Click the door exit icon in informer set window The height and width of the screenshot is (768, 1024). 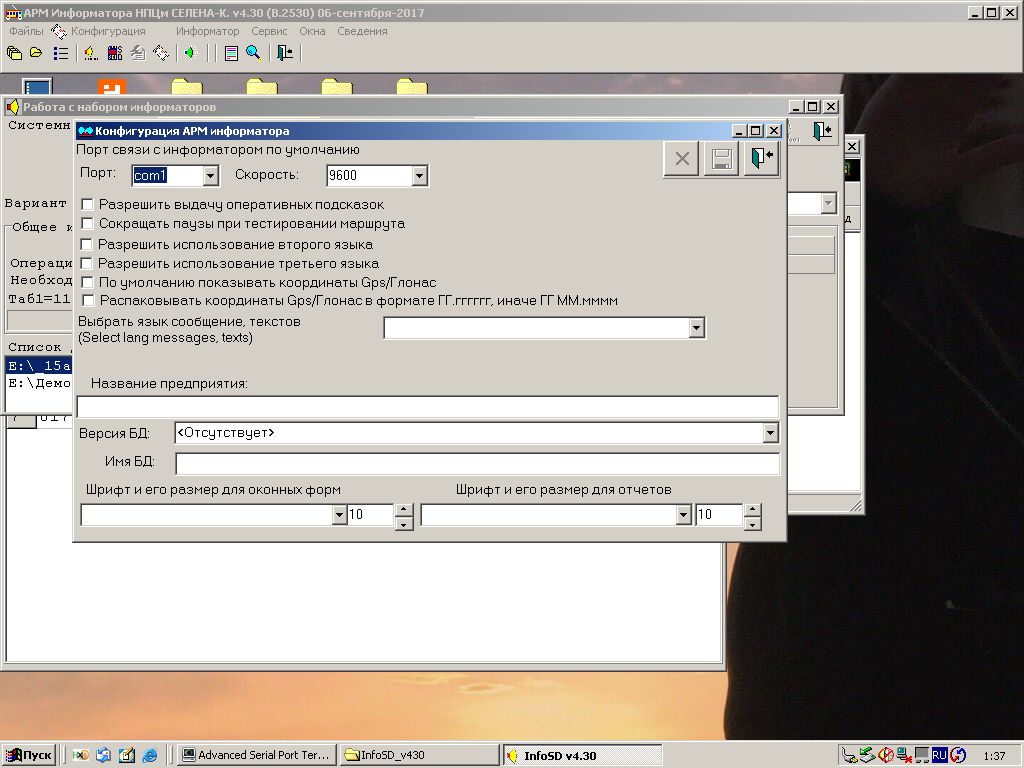click(822, 131)
